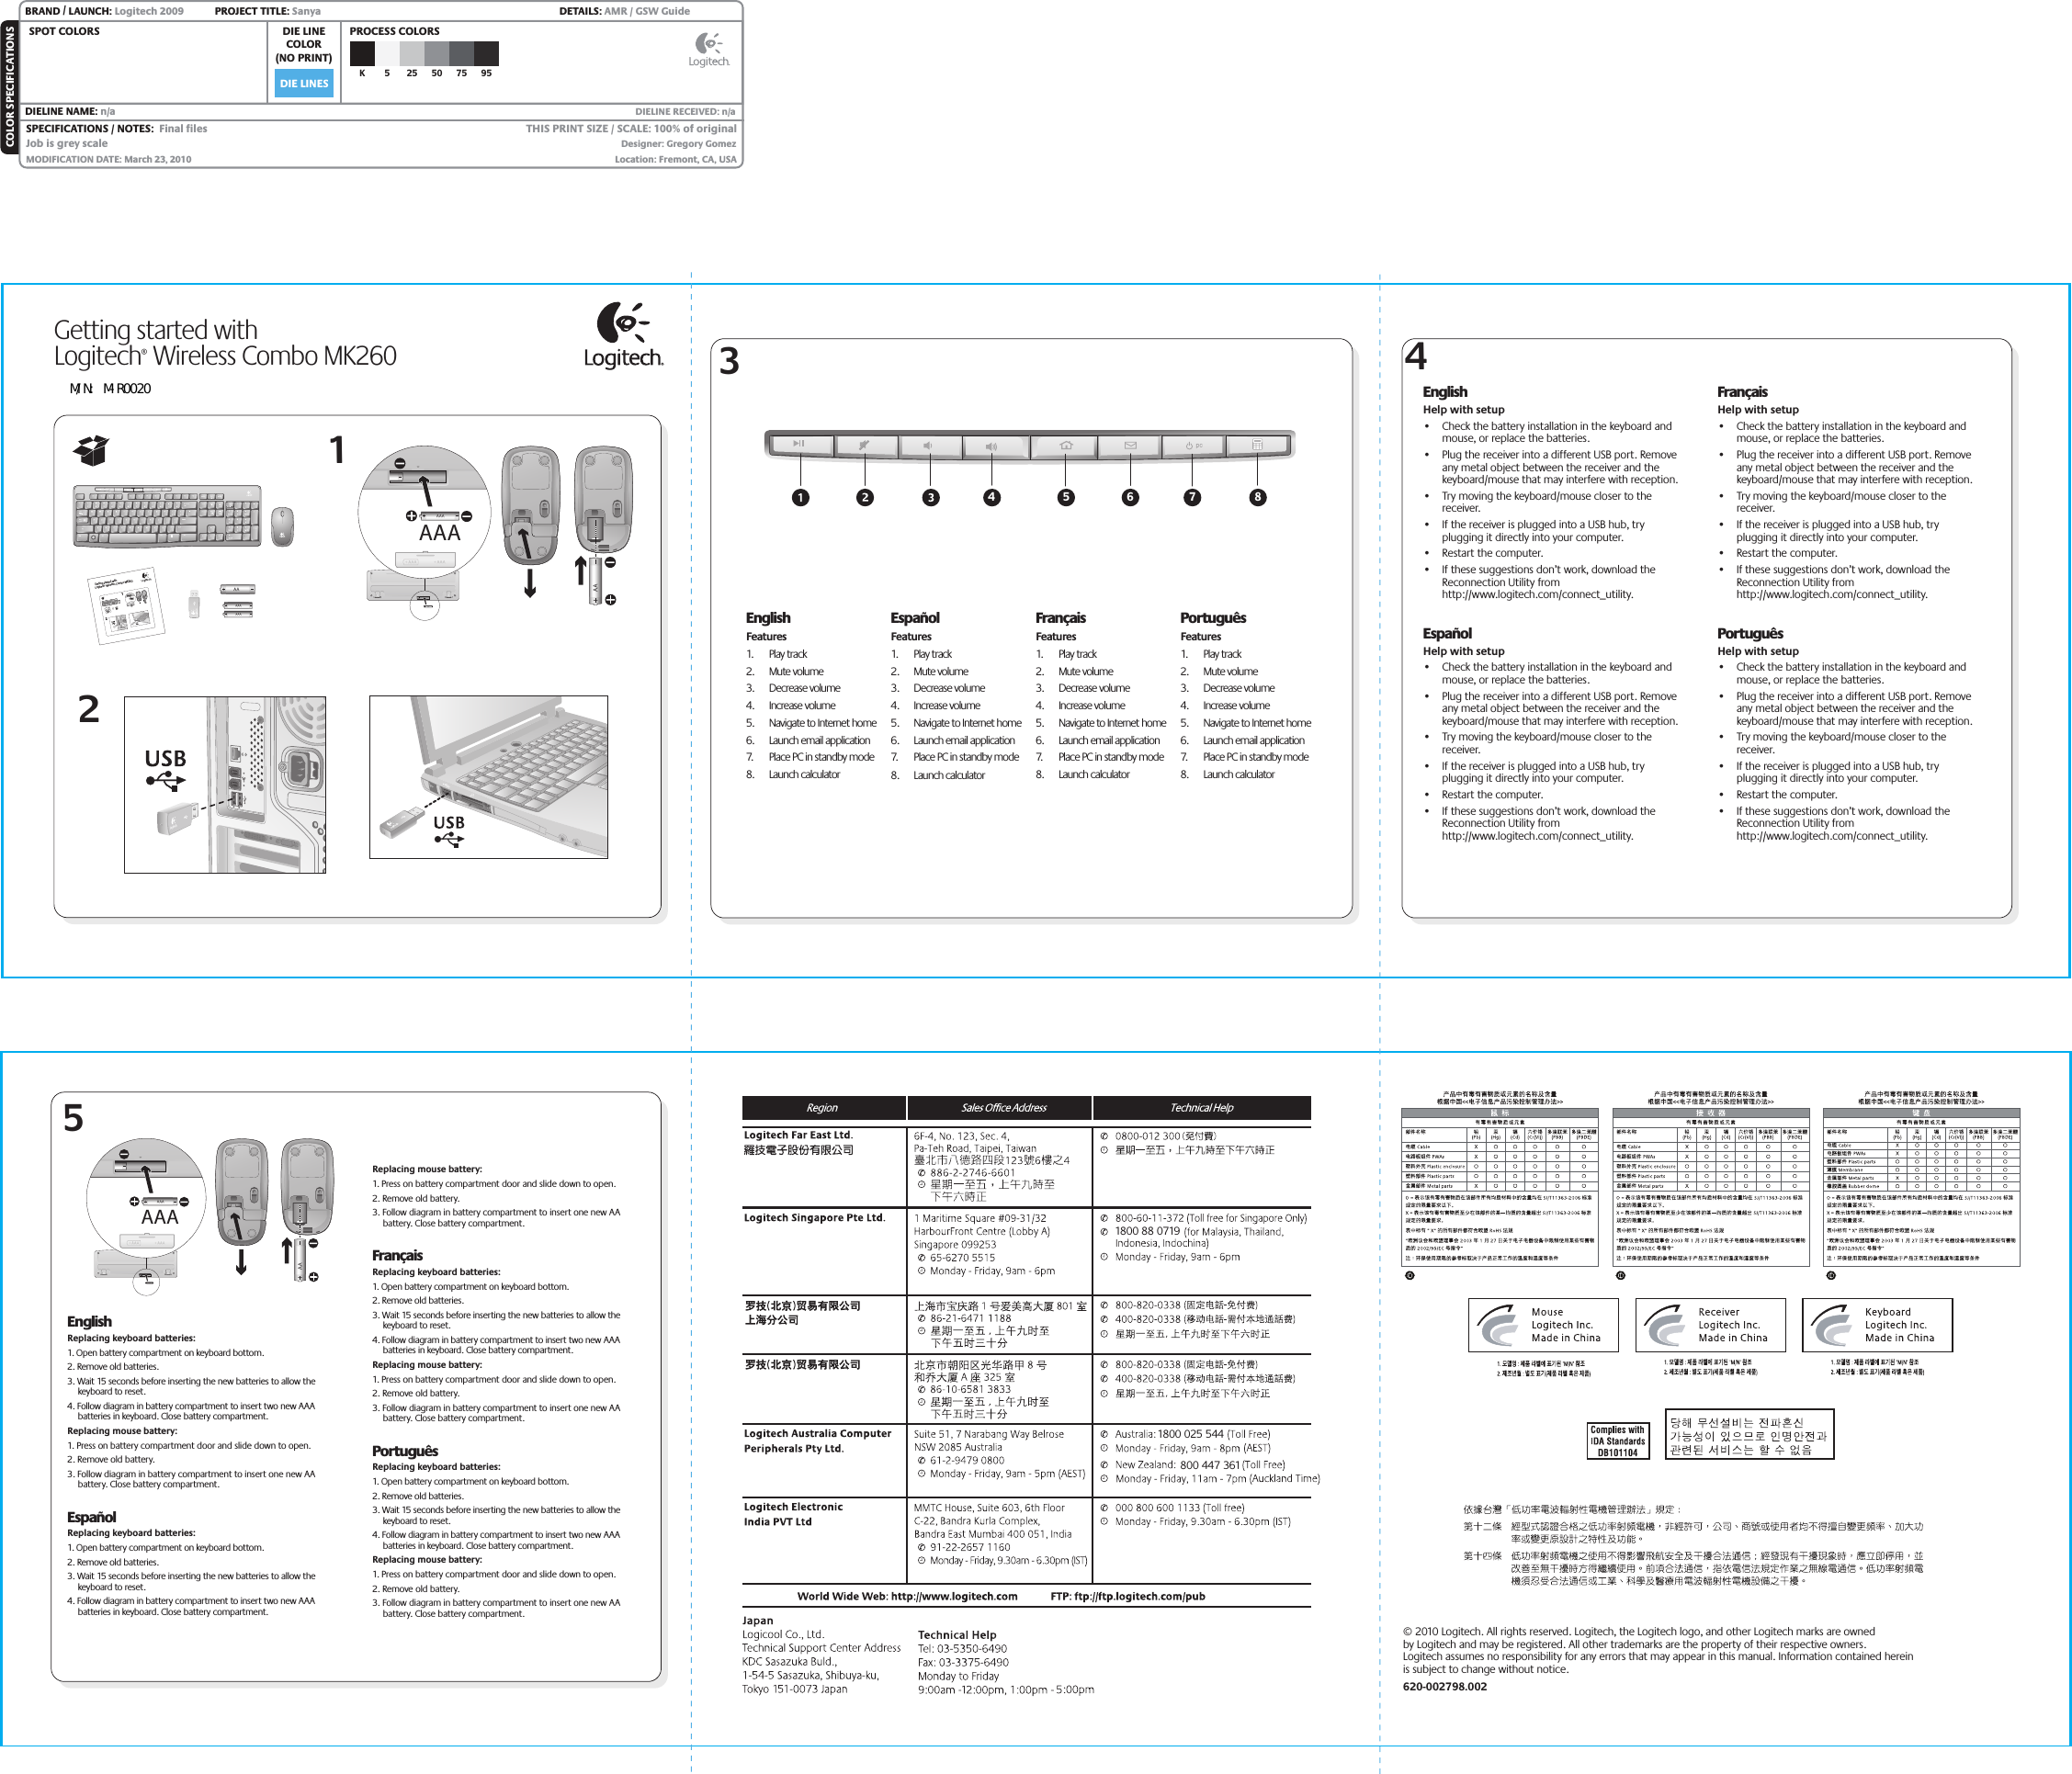Open the connect_utility URL under Español Help with setup
Viewport: 2072px width, 1774px height.
(1537, 836)
